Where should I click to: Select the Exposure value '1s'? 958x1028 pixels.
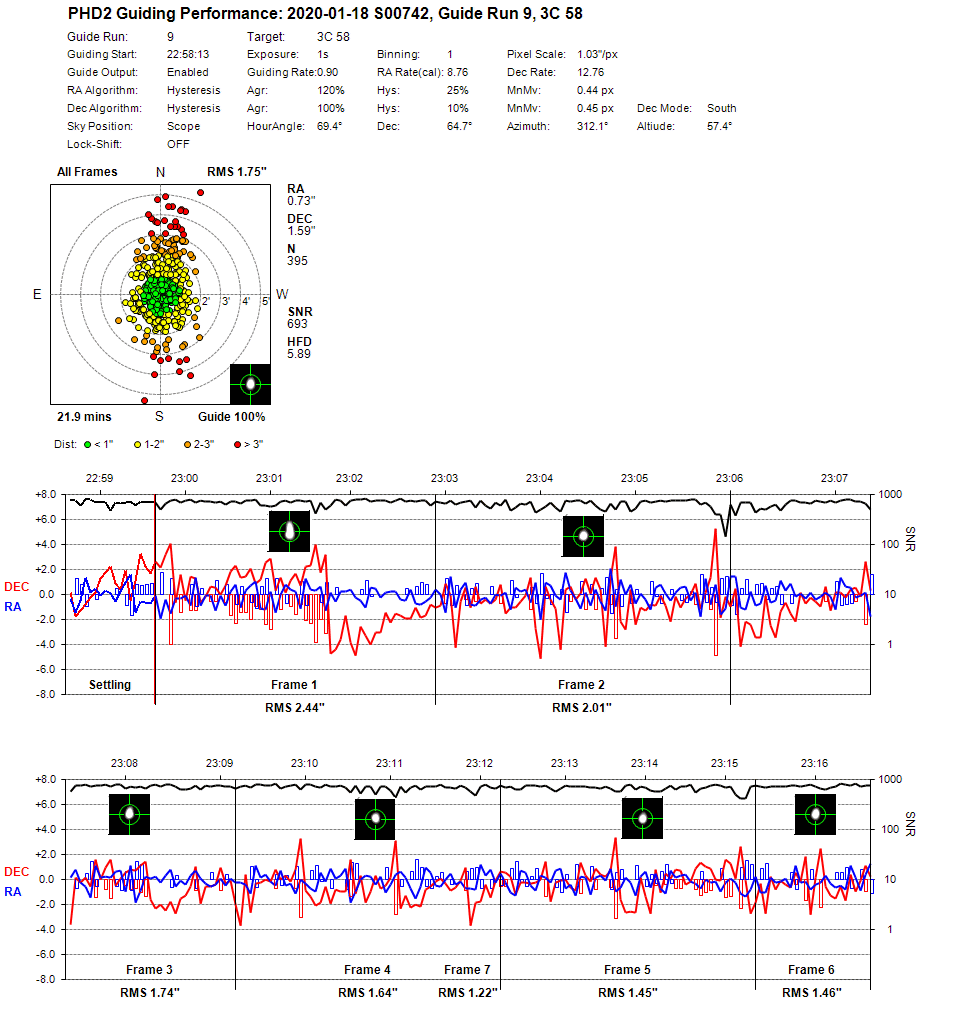click(x=323, y=54)
